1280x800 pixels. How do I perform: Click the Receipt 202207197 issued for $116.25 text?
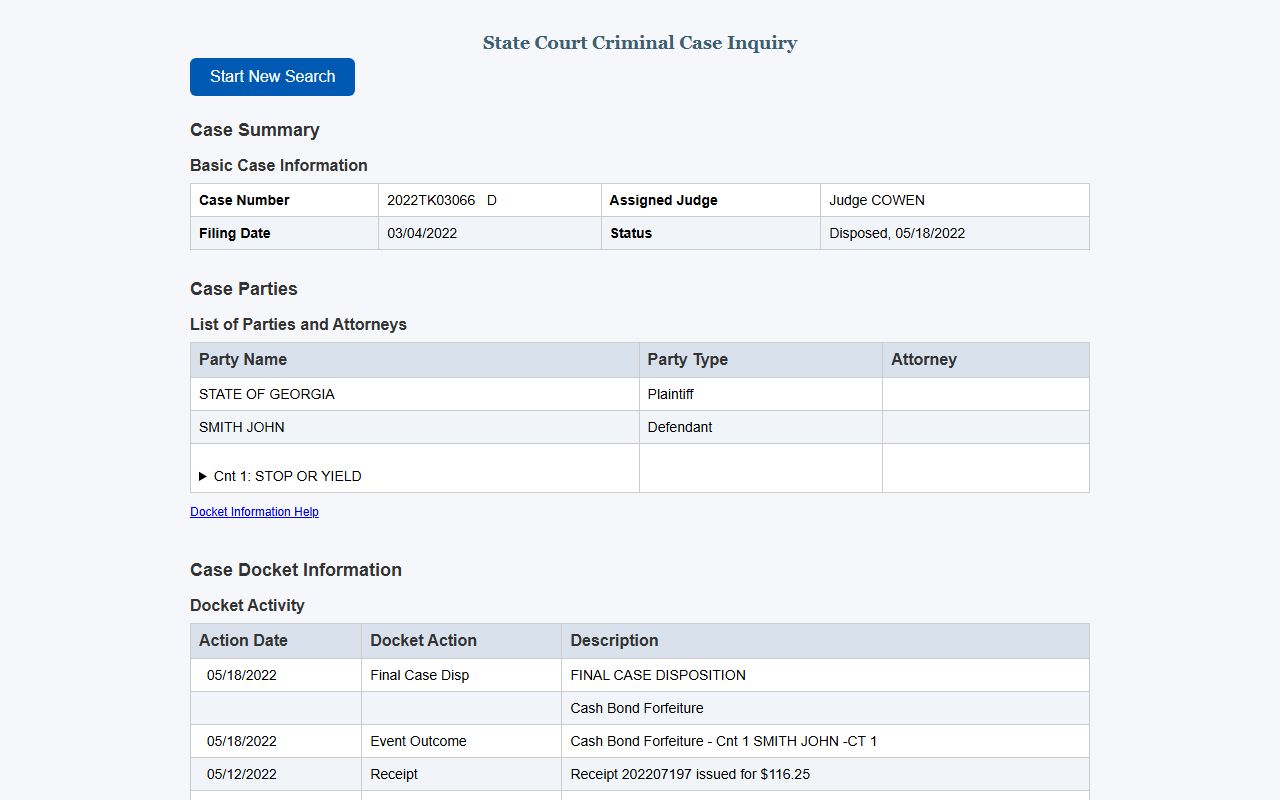click(x=690, y=774)
